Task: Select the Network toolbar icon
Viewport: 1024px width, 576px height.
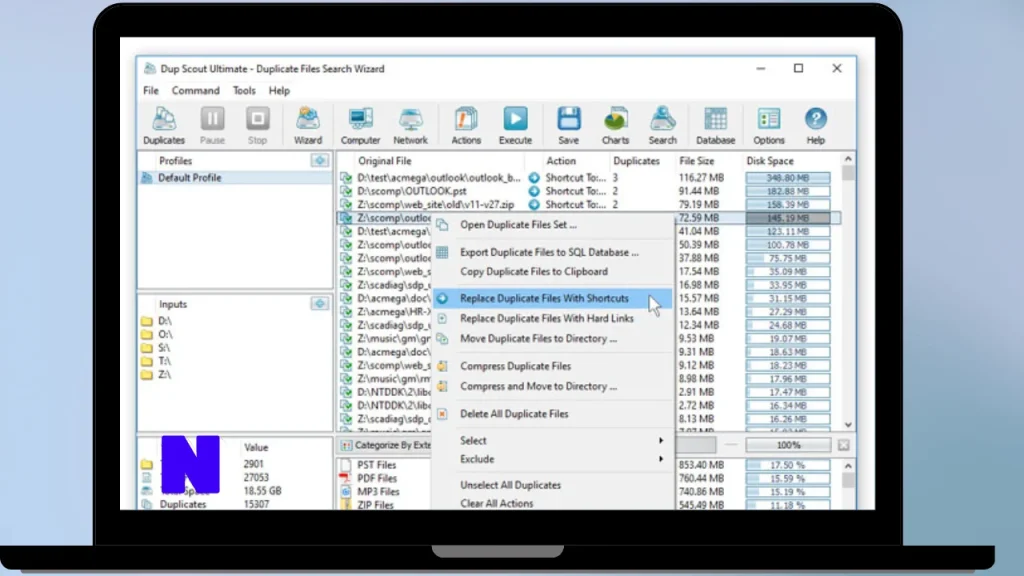Action: [410, 125]
